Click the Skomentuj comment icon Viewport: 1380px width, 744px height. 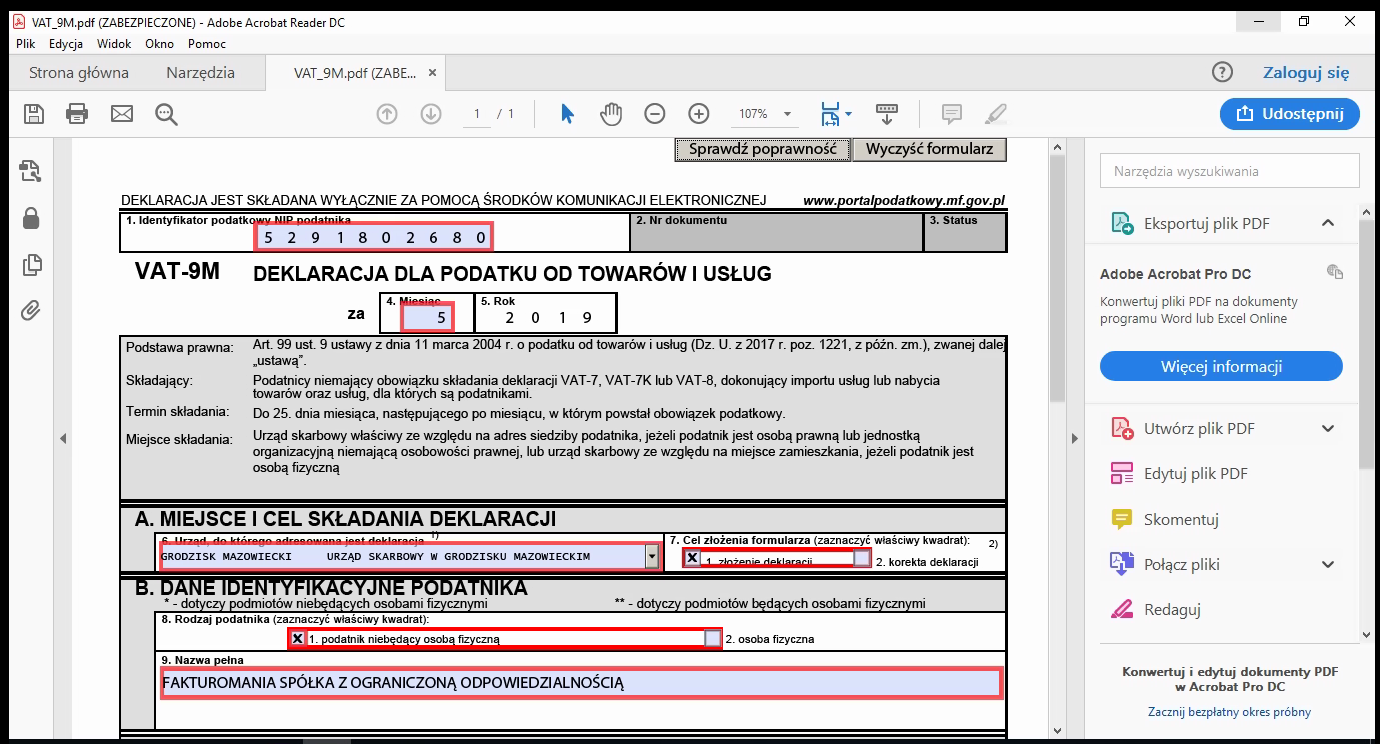[x=1122, y=519]
